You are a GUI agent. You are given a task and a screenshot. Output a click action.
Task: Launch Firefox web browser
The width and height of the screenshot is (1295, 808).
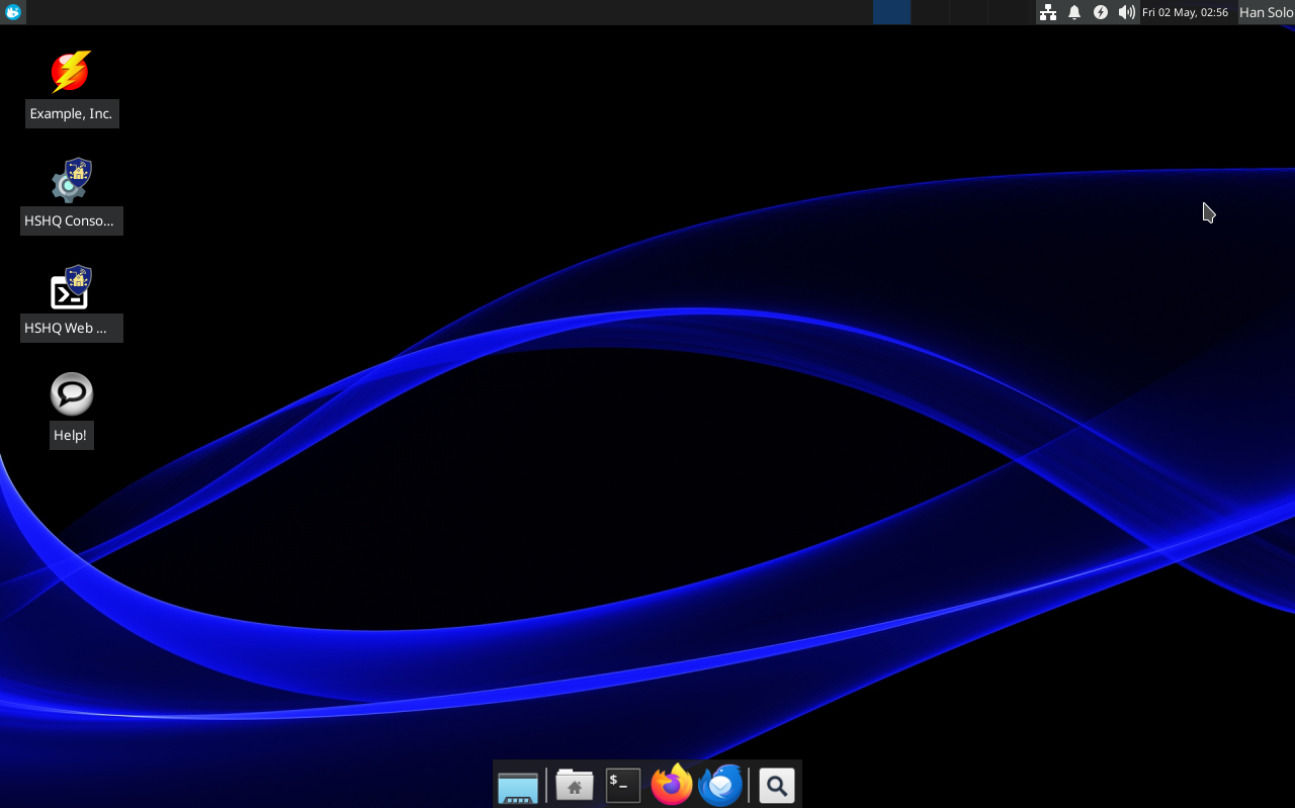pyautogui.click(x=672, y=785)
